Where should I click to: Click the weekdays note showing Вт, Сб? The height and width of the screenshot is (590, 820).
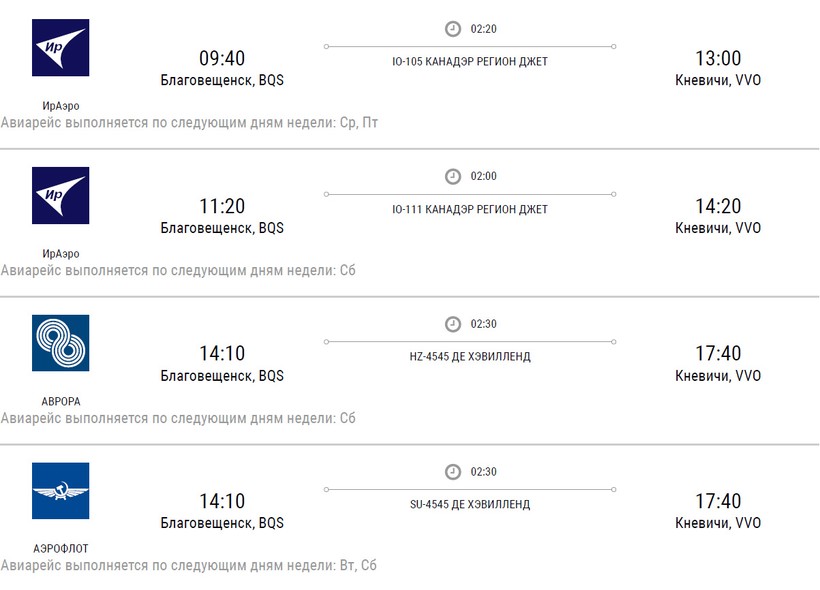coord(189,566)
